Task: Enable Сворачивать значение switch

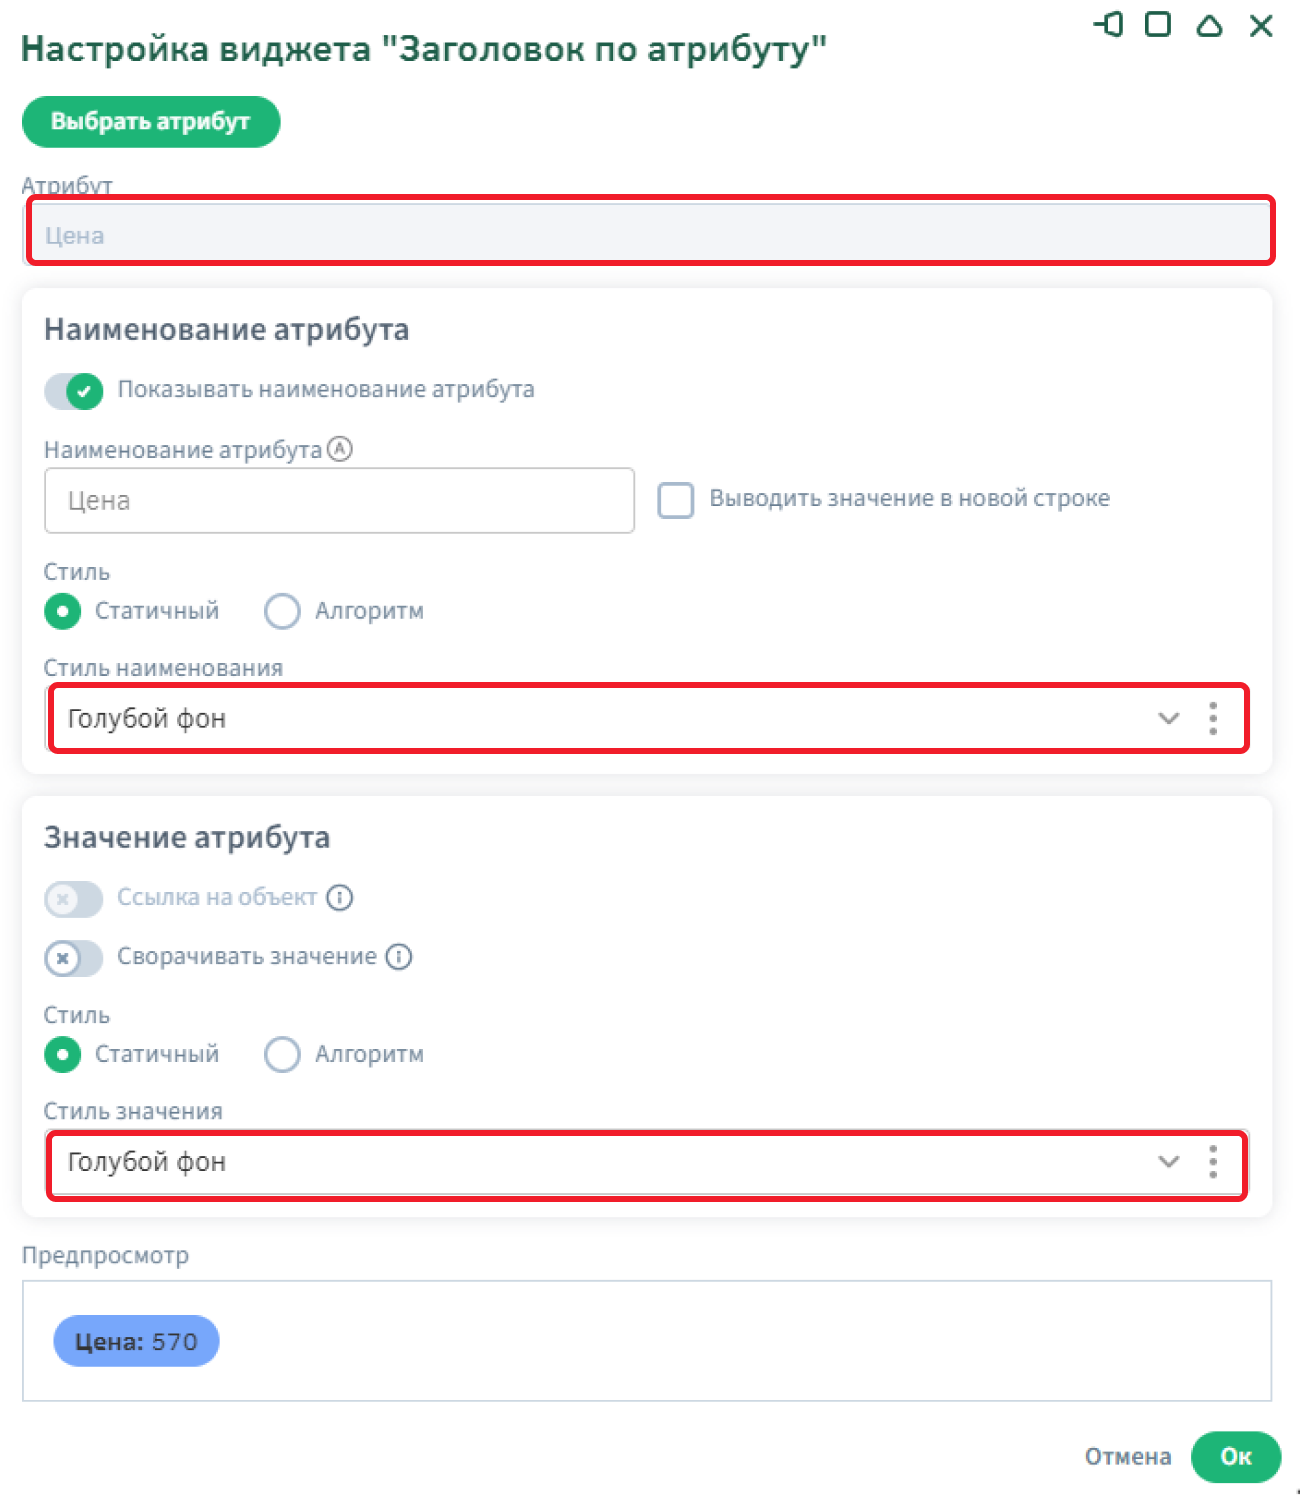Action: pyautogui.click(x=74, y=958)
